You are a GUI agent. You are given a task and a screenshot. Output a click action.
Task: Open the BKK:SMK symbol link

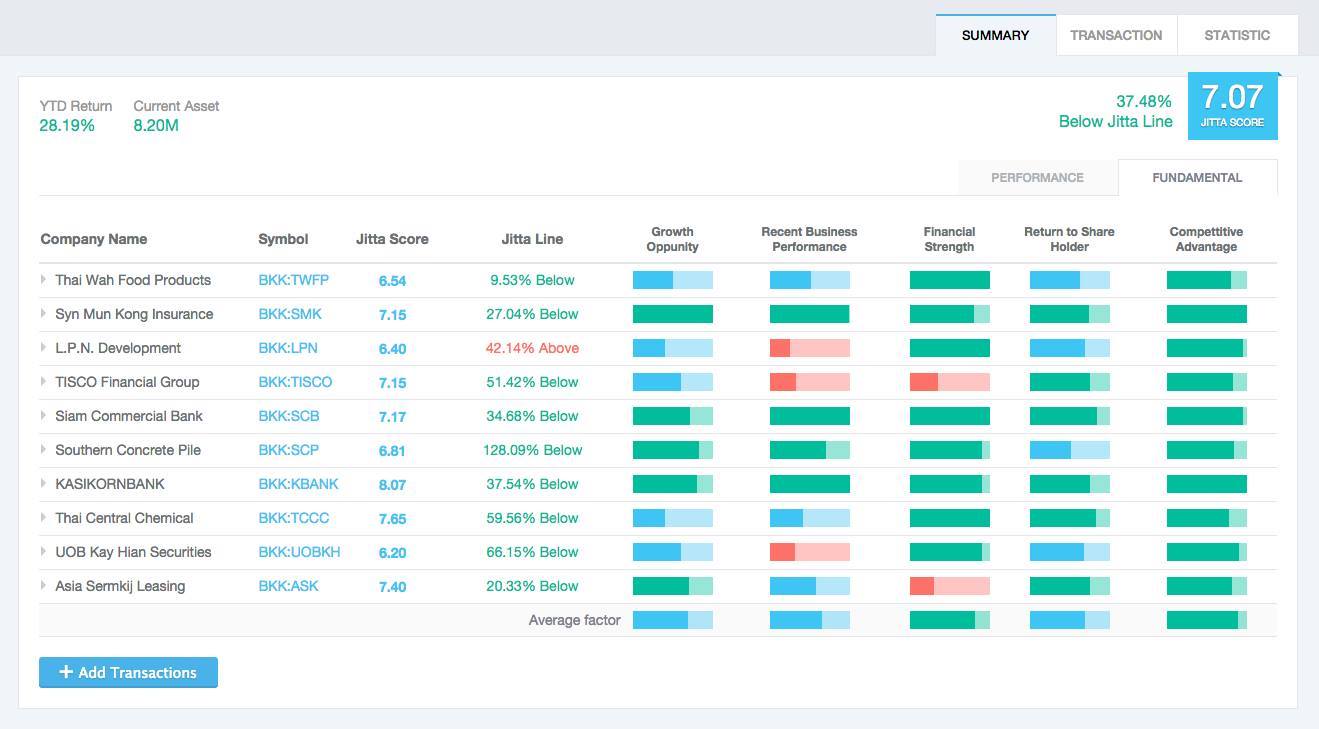pos(290,314)
